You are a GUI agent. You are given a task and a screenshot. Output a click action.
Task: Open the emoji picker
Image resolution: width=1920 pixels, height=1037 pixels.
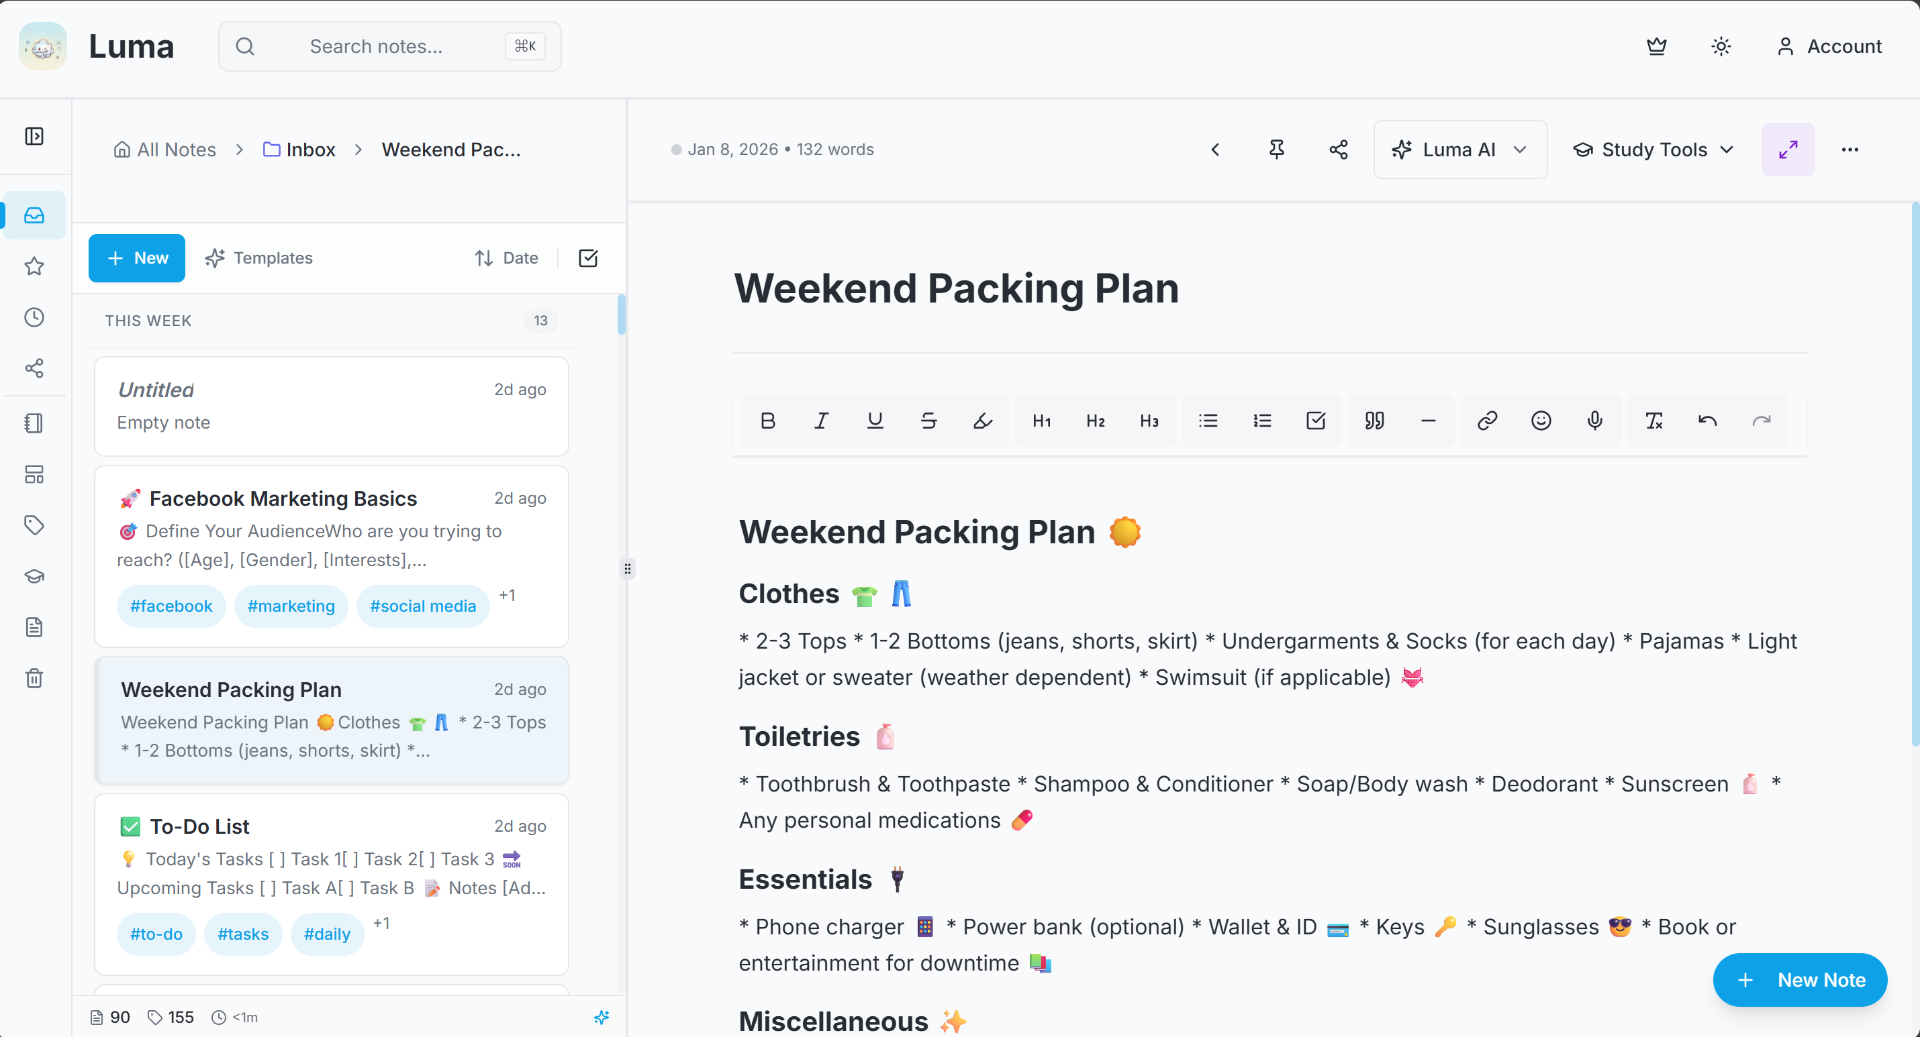pyautogui.click(x=1540, y=421)
